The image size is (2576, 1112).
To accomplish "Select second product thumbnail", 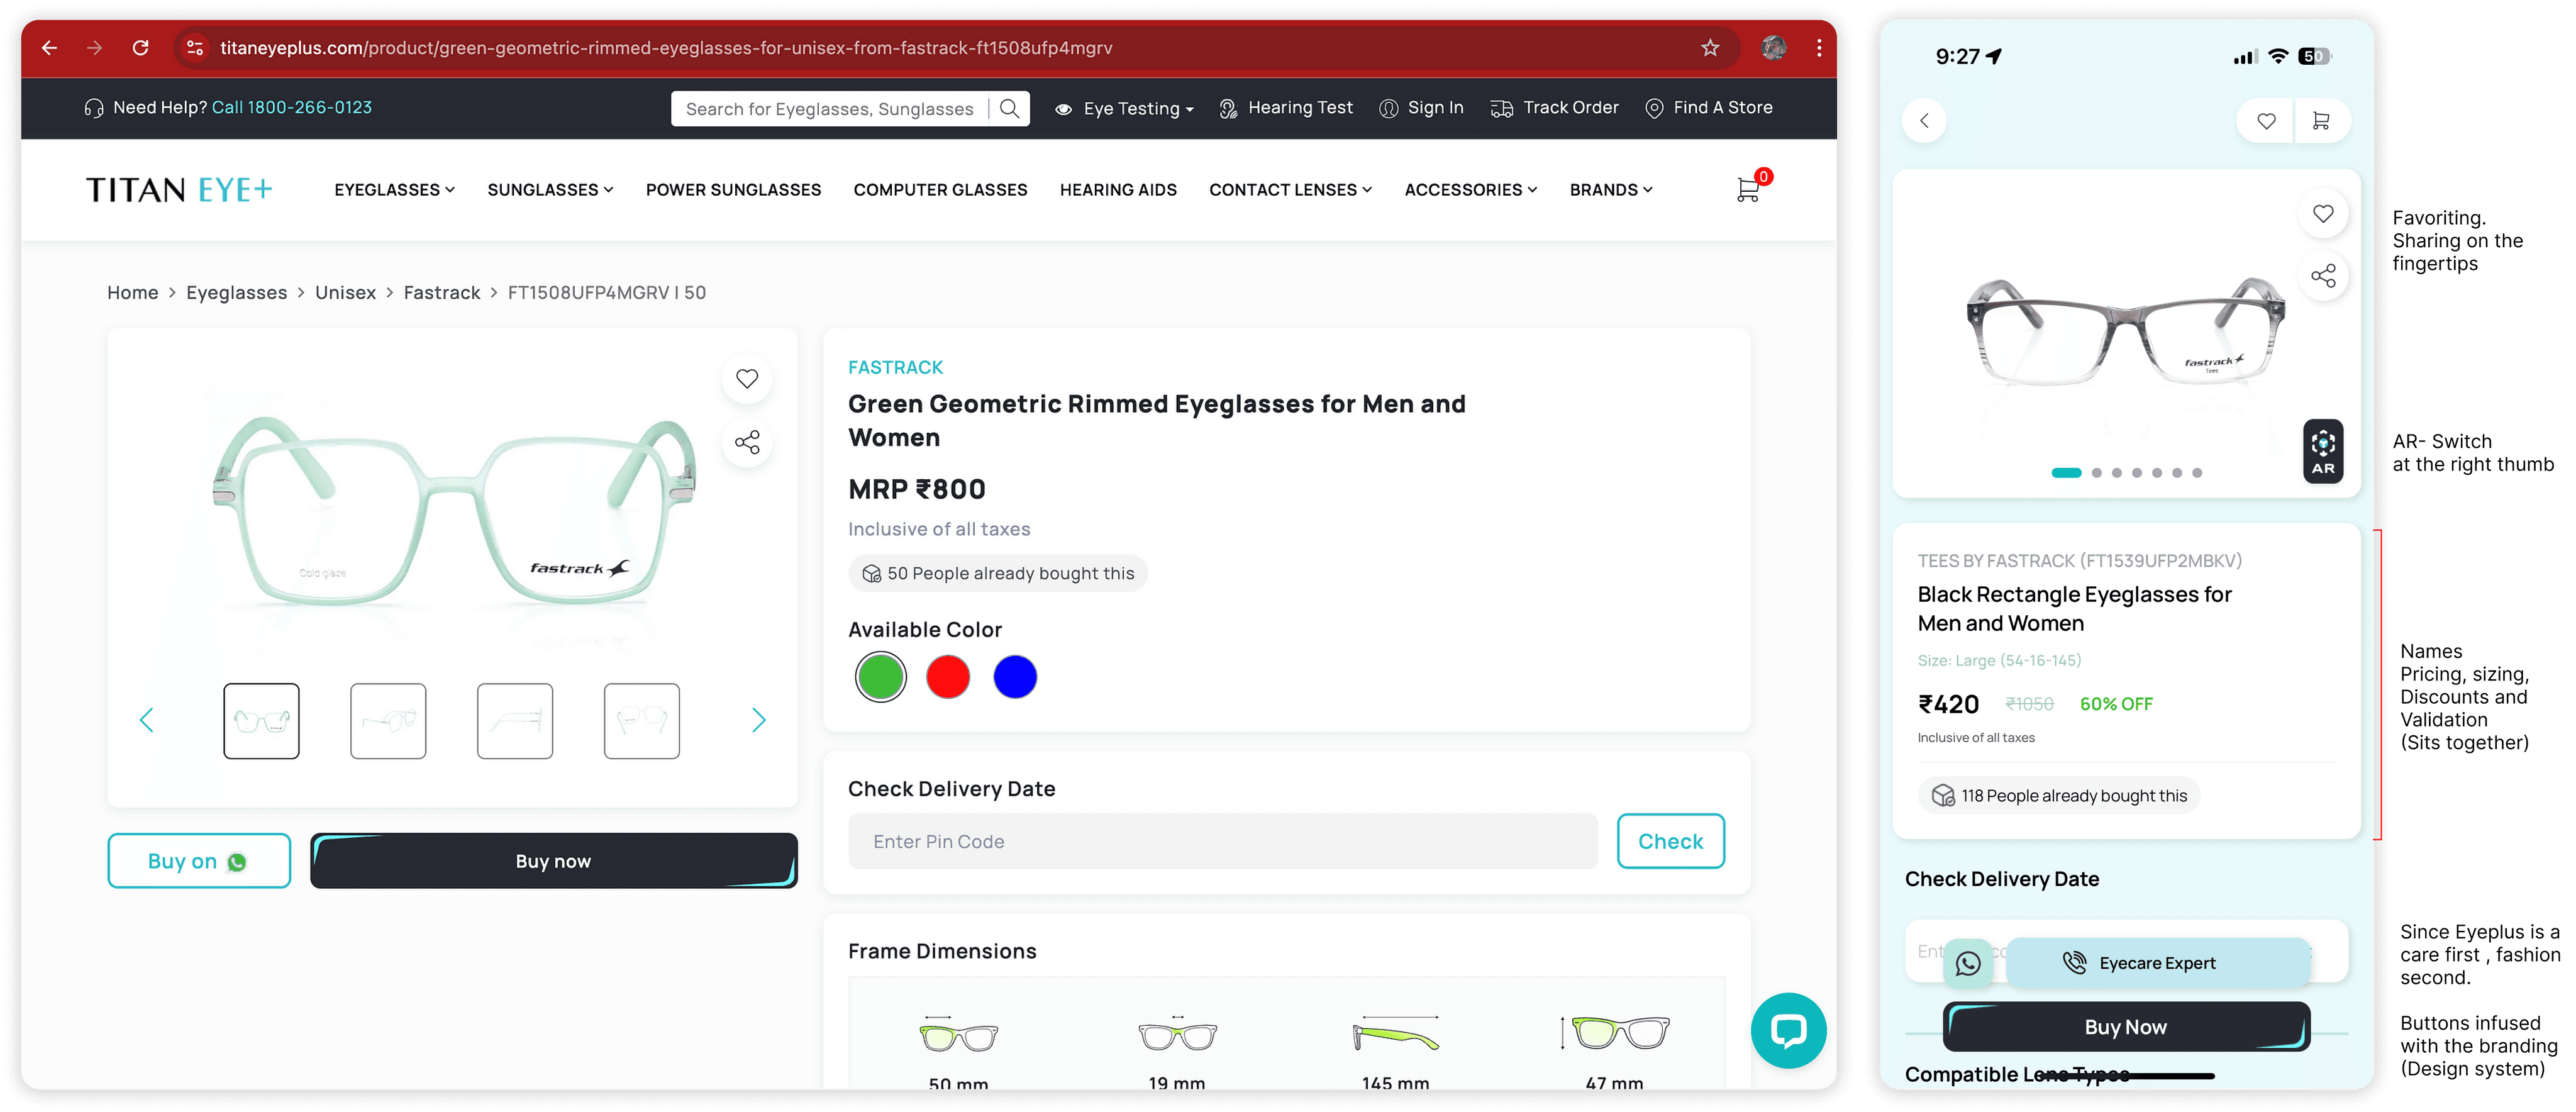I will coord(388,721).
